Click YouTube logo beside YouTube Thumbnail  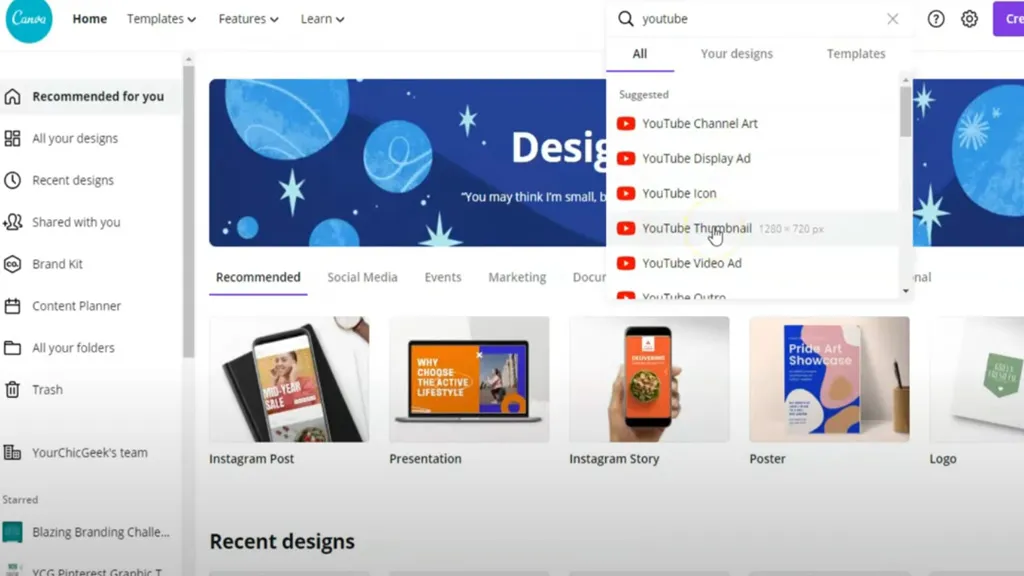pyautogui.click(x=626, y=229)
